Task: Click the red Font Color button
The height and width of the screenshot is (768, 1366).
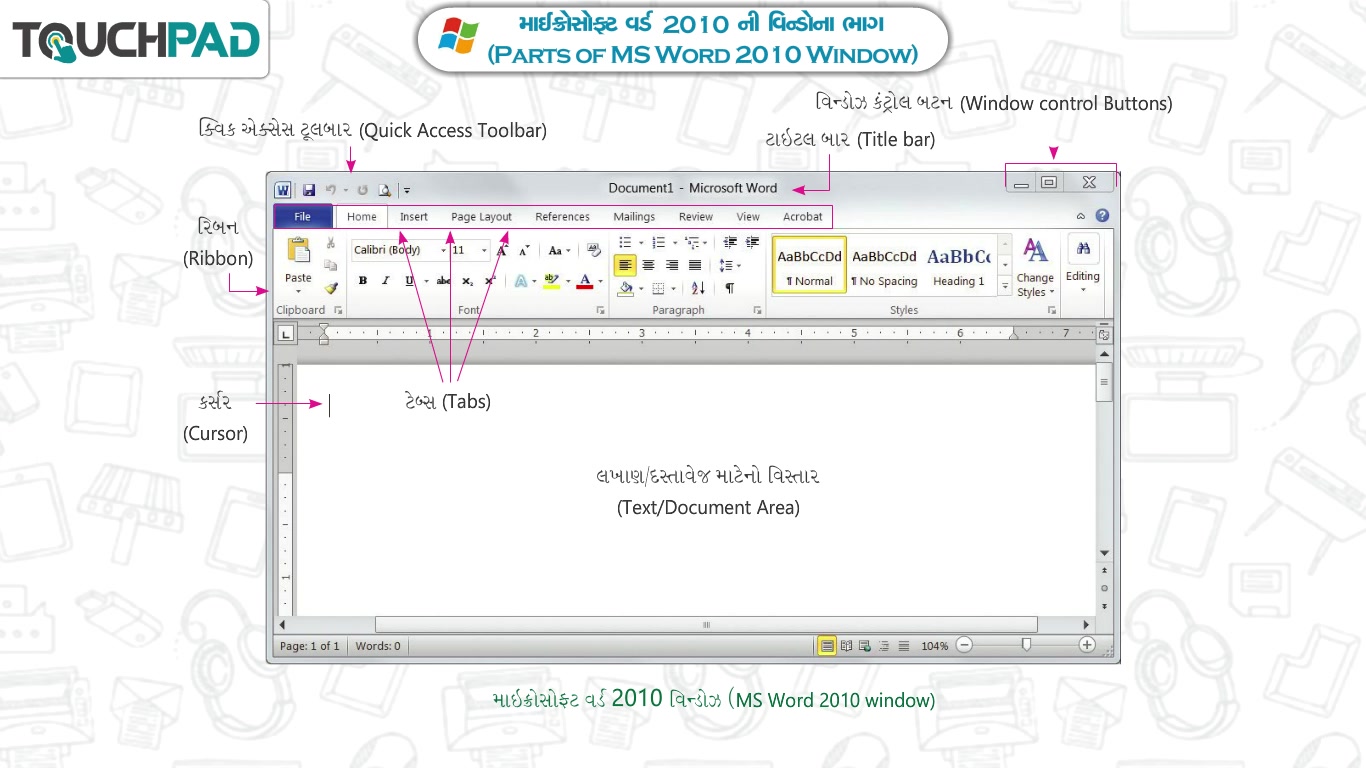Action: pyautogui.click(x=585, y=282)
